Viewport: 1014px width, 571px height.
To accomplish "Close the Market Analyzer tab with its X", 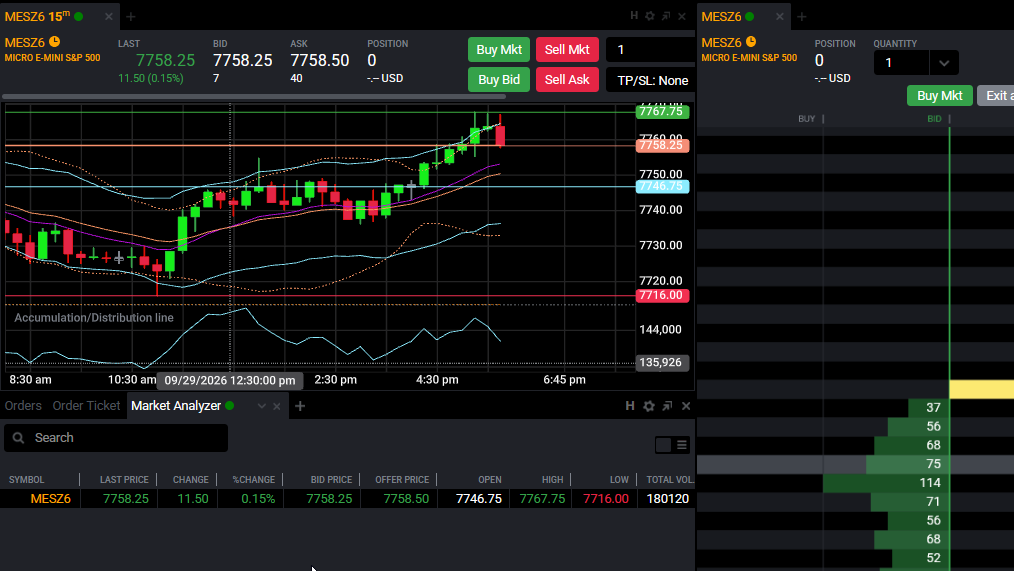I will (x=277, y=406).
